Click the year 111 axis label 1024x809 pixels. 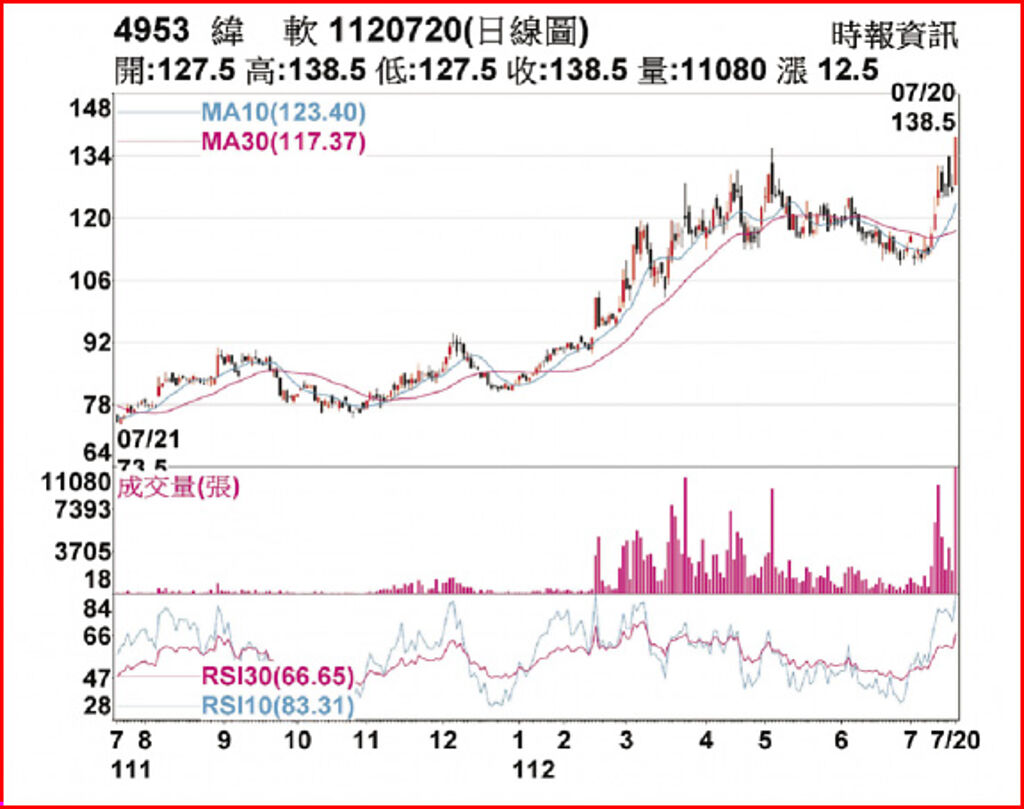click(x=131, y=769)
